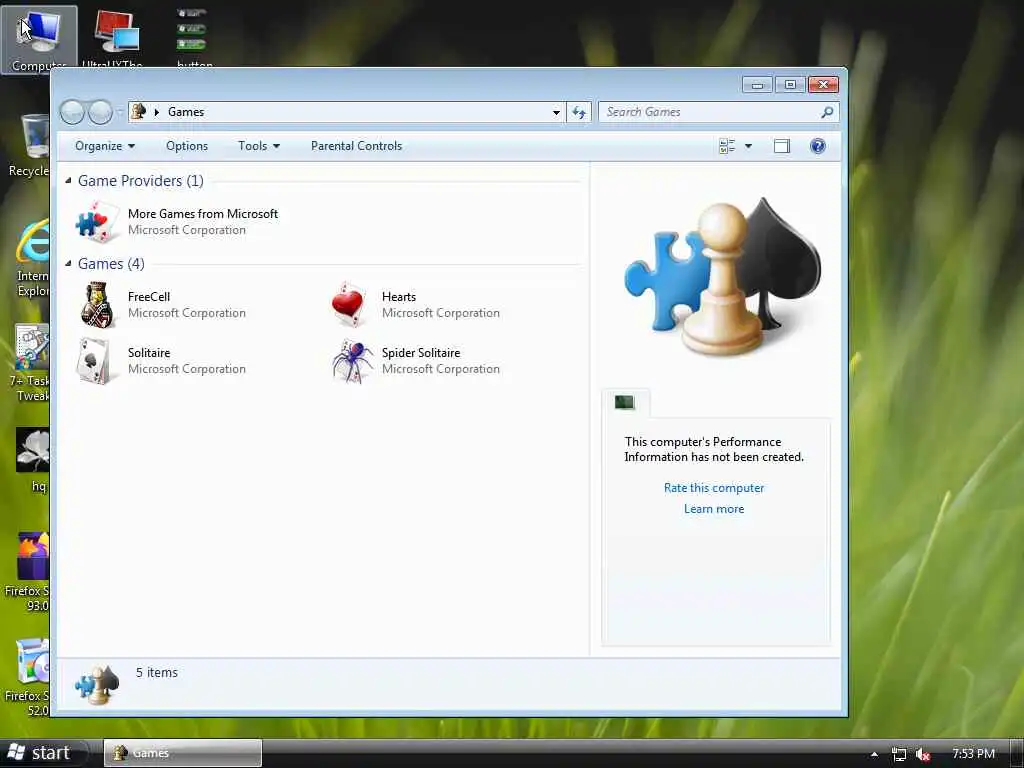1024x768 pixels.
Task: Click the Rate this computer link
Action: 714,488
